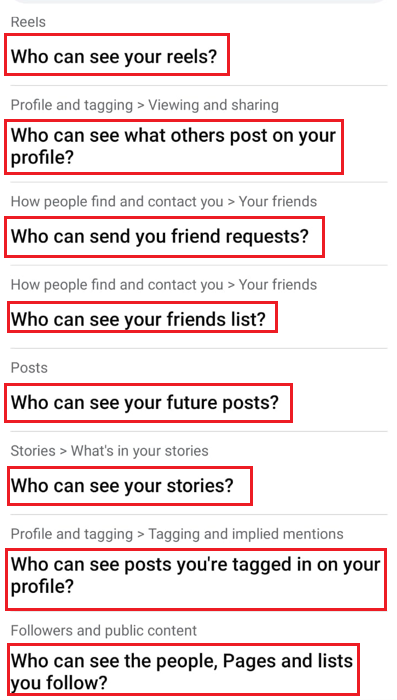Click 'Followers and public content' category label
The width and height of the screenshot is (397, 700).
[x=104, y=630]
